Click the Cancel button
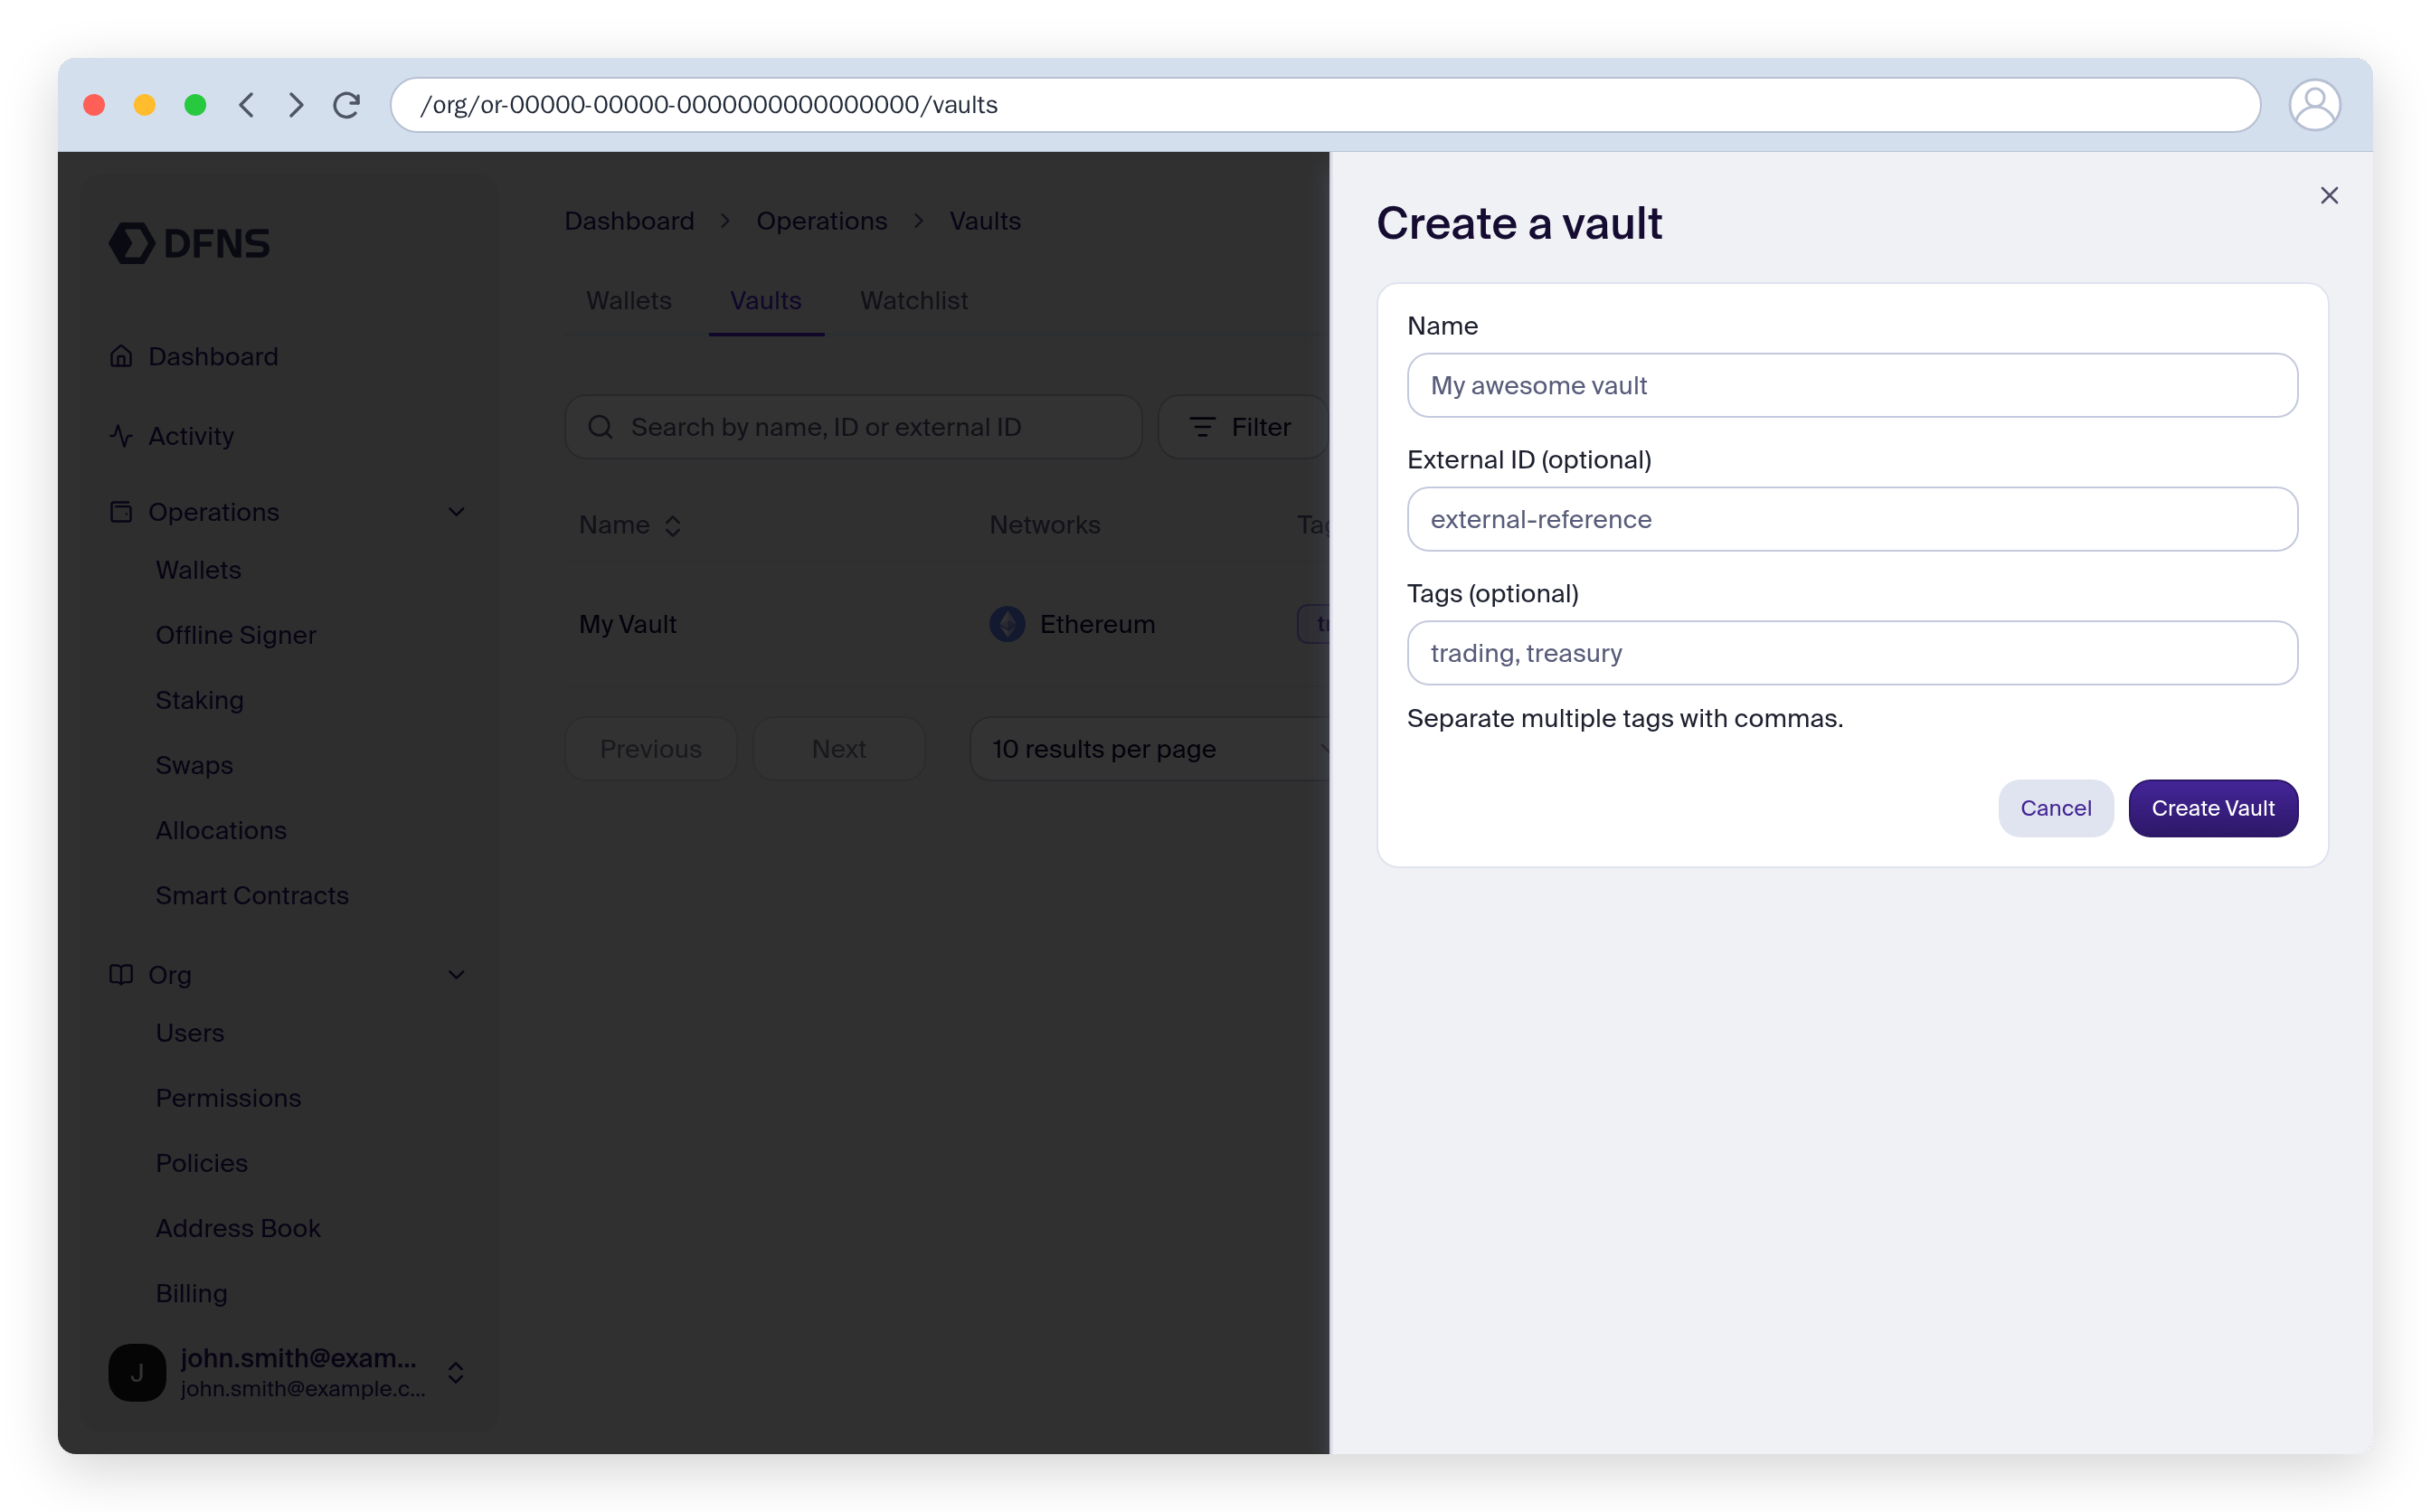 click(2054, 808)
